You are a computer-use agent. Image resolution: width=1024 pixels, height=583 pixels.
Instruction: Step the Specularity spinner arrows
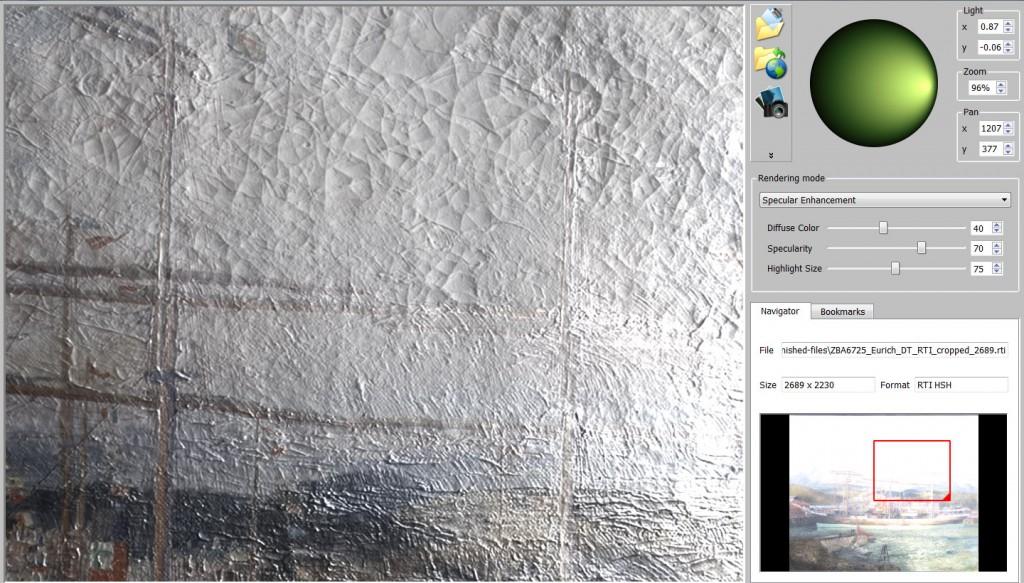[997, 248]
